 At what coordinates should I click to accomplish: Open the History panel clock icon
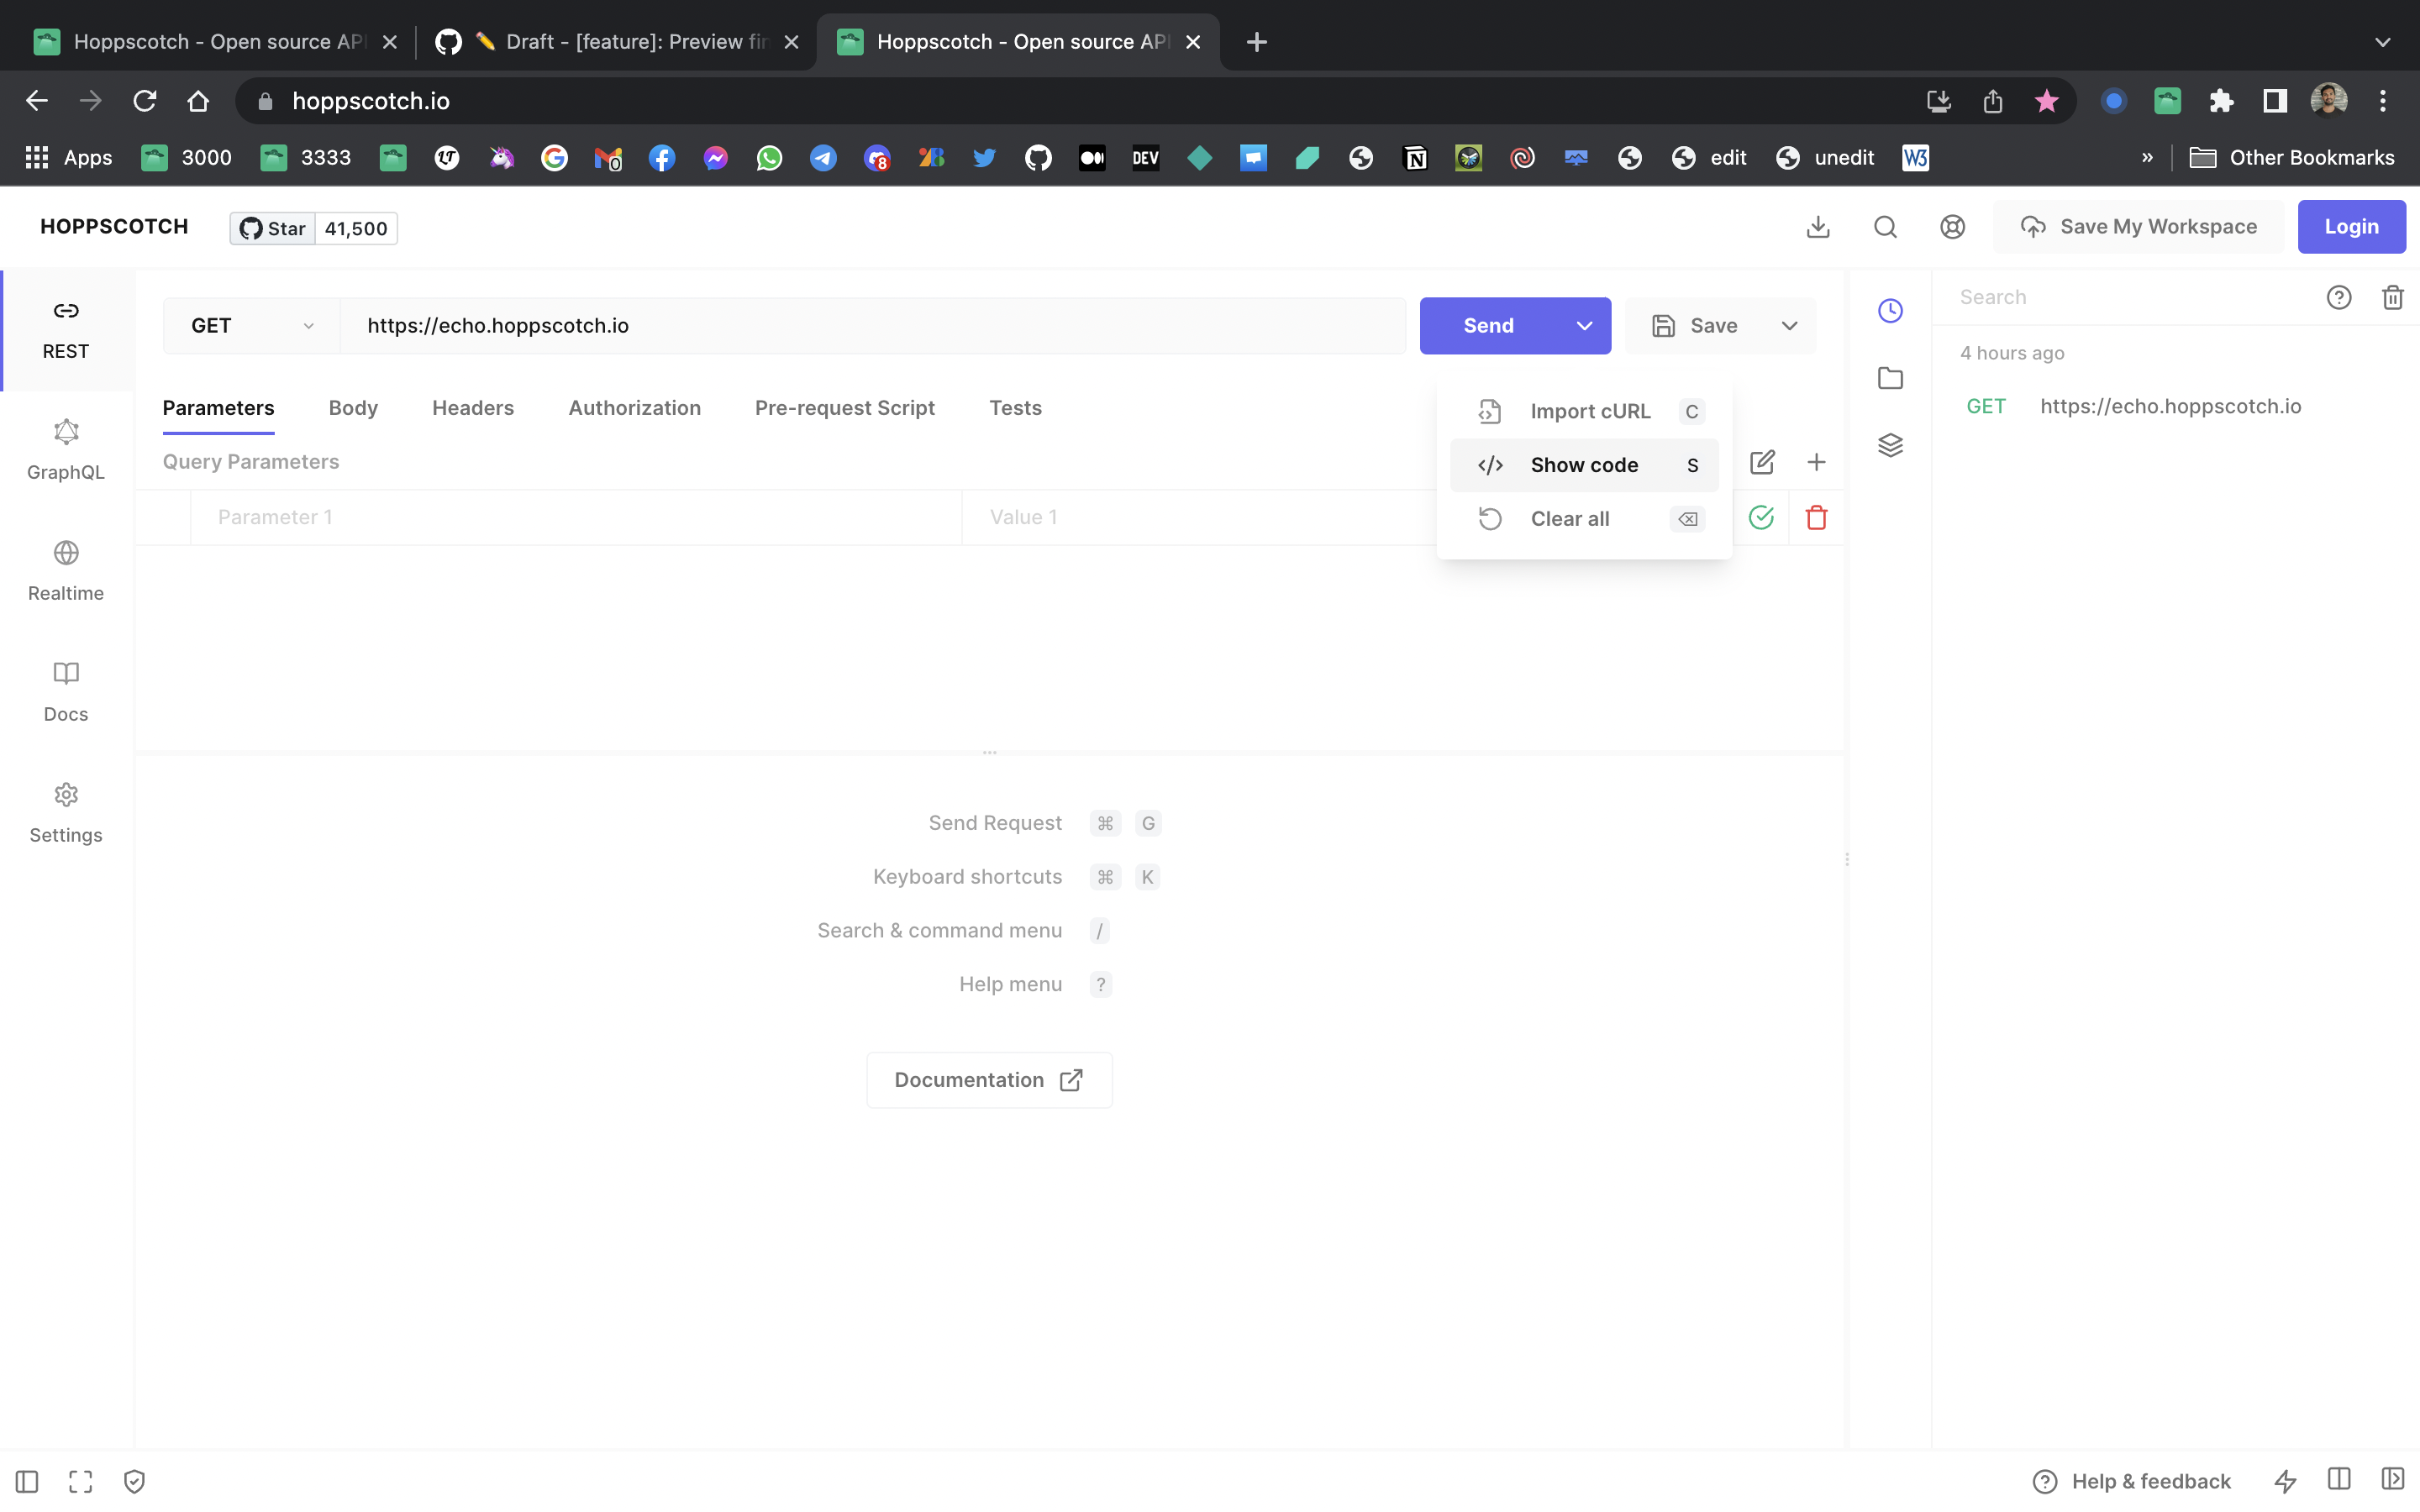click(1891, 310)
